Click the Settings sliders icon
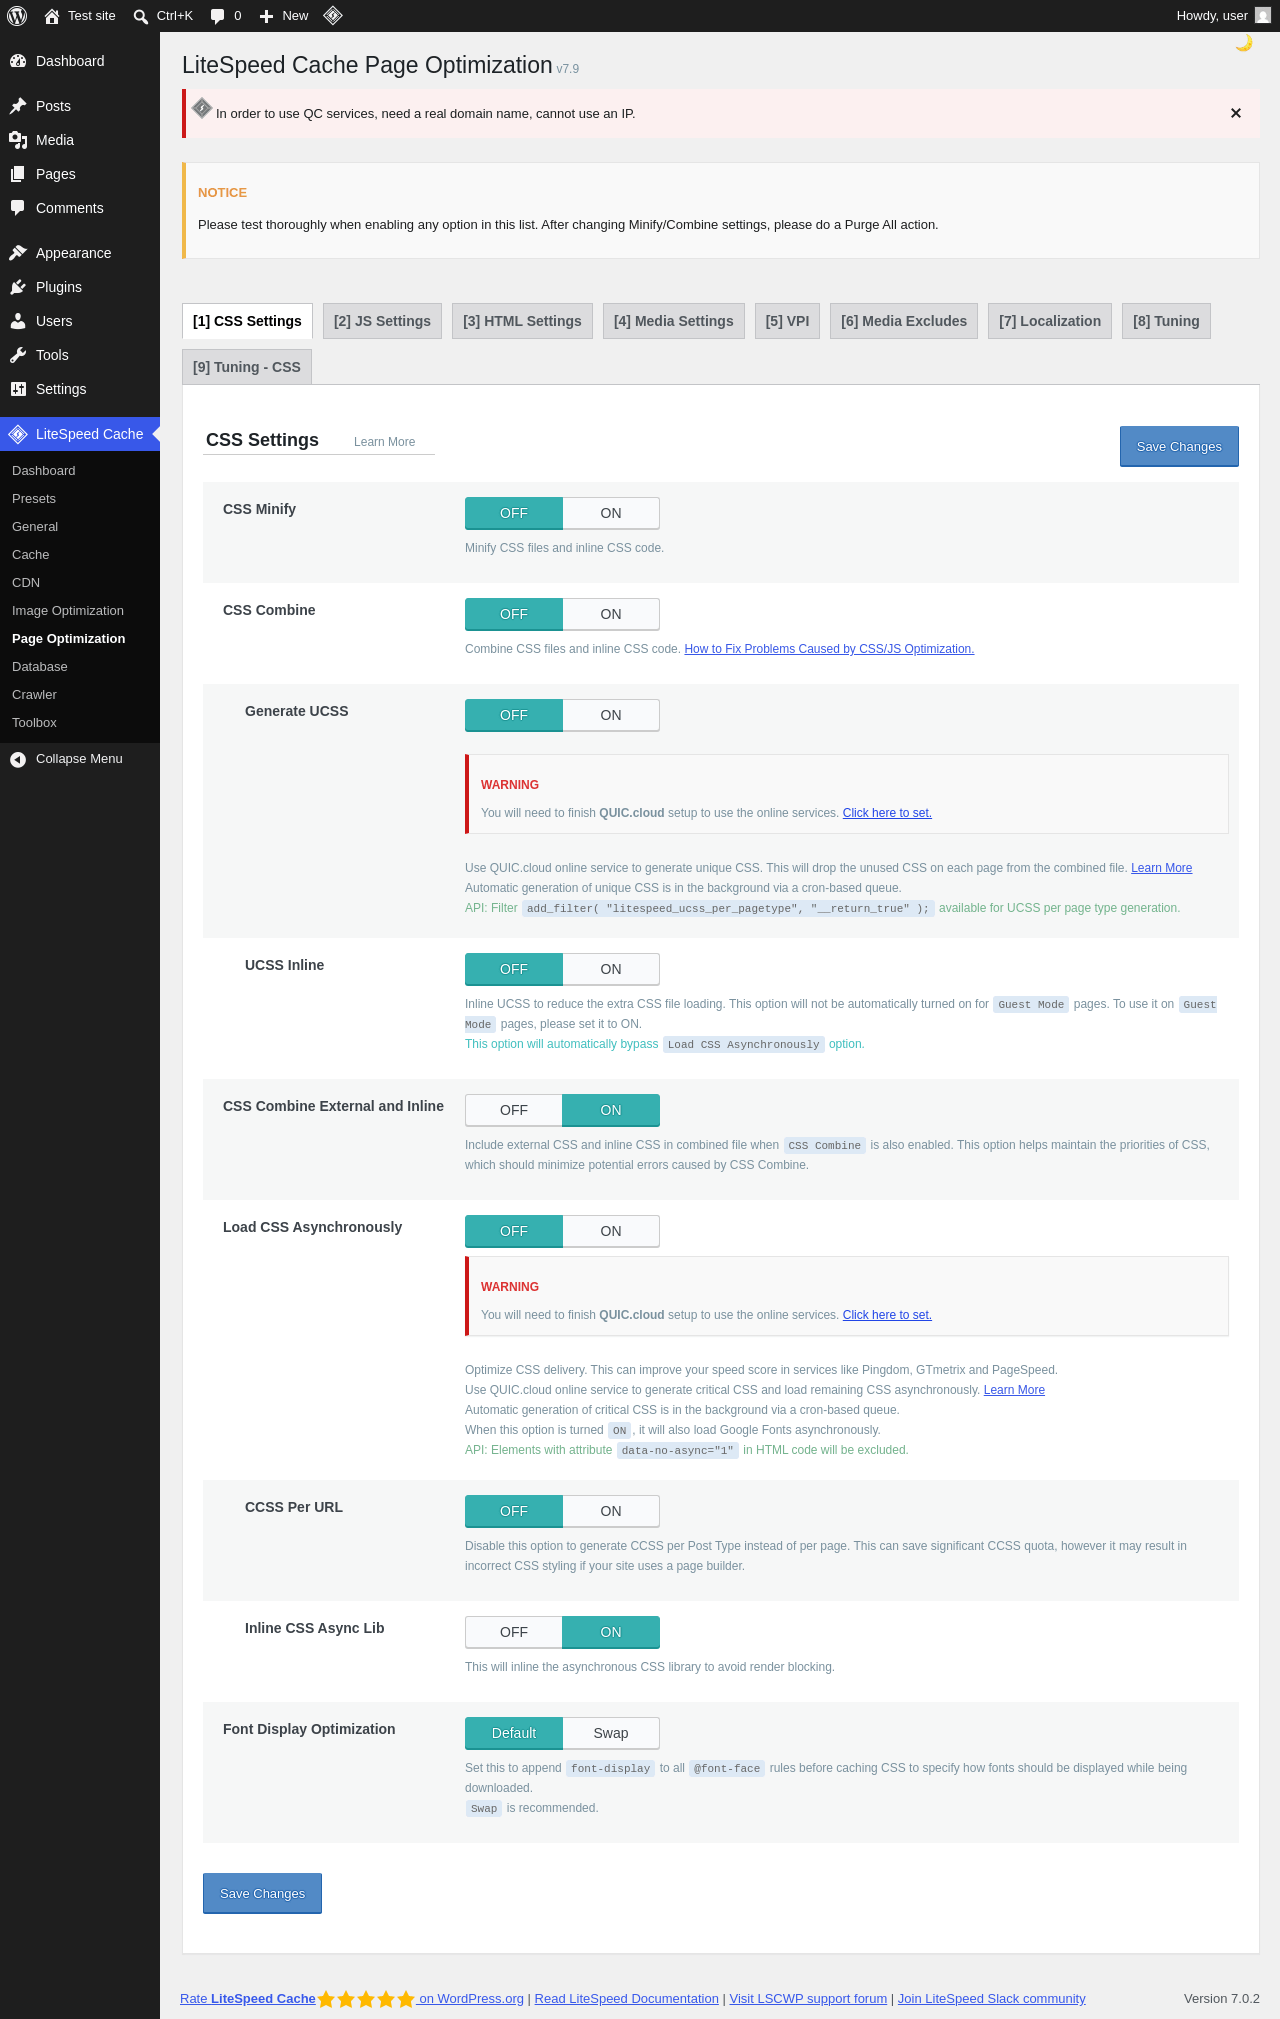 (x=18, y=389)
